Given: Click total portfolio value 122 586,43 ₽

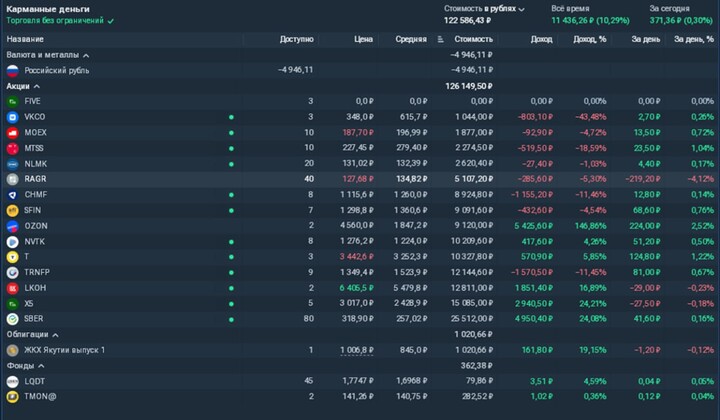Looking at the screenshot, I should pyautogui.click(x=467, y=21).
